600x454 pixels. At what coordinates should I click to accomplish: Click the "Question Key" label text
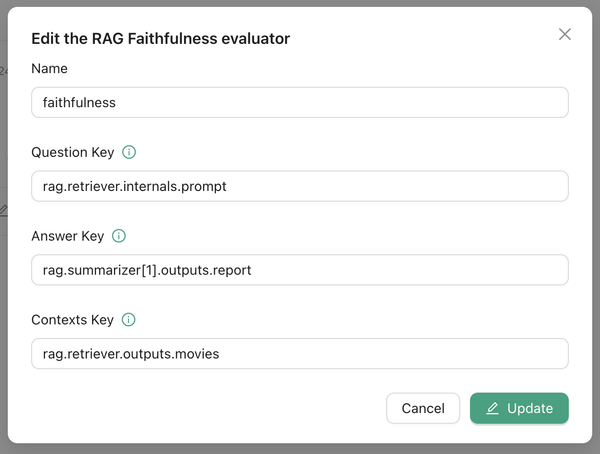pos(73,153)
